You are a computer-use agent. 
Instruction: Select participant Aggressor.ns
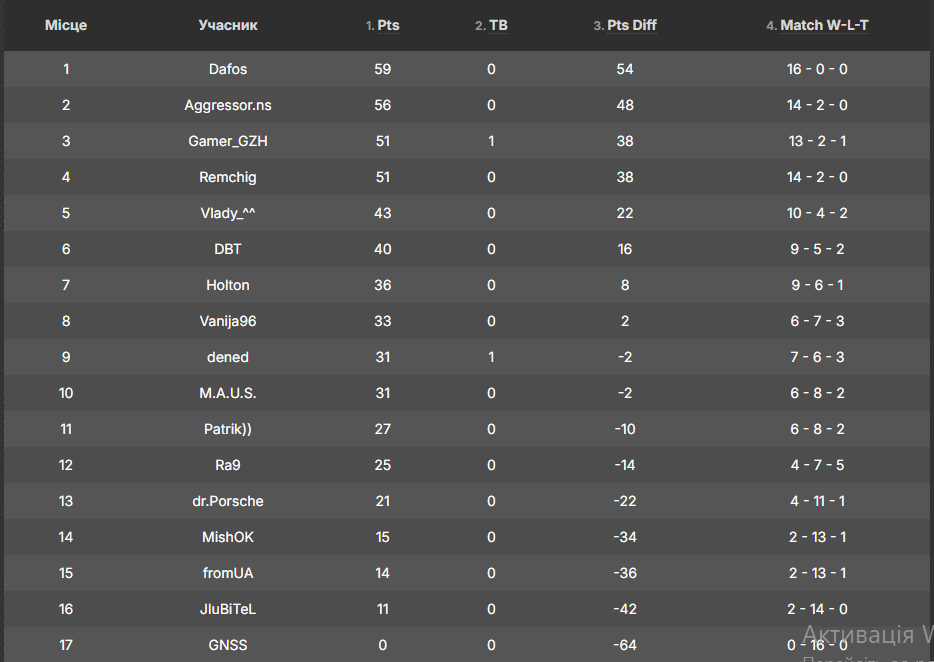pos(228,105)
